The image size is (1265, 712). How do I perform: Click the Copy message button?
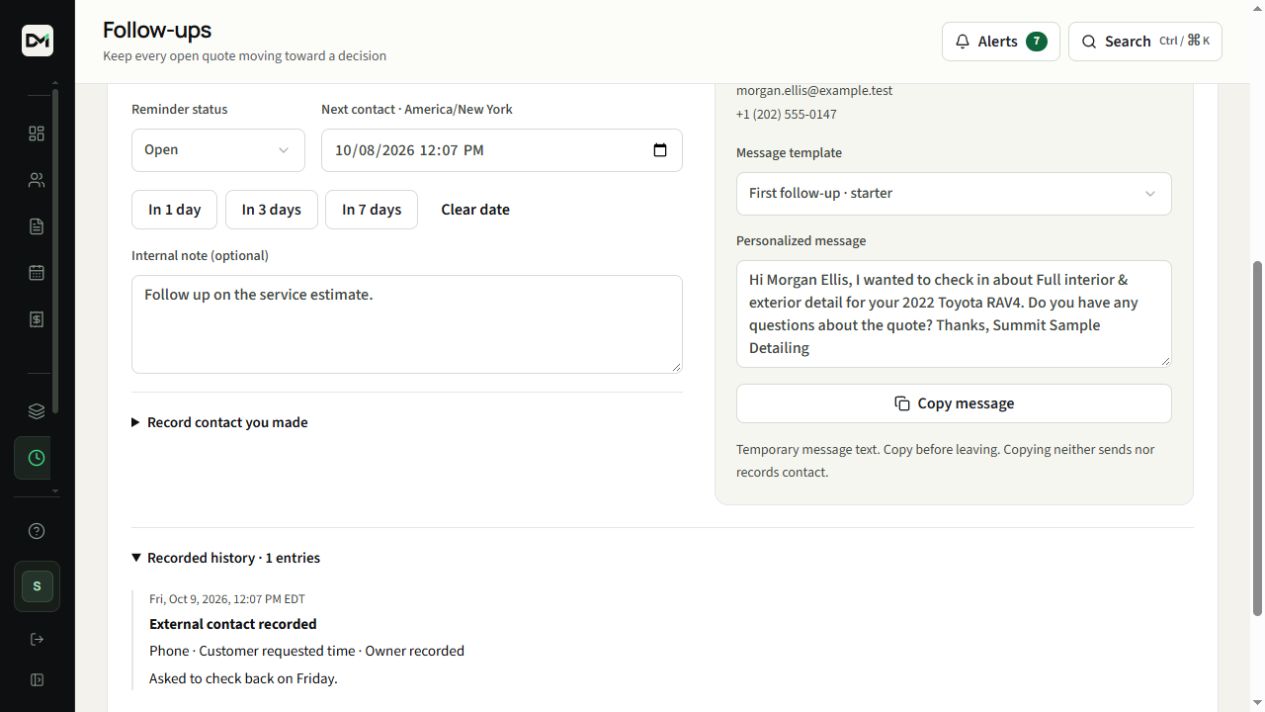point(953,403)
